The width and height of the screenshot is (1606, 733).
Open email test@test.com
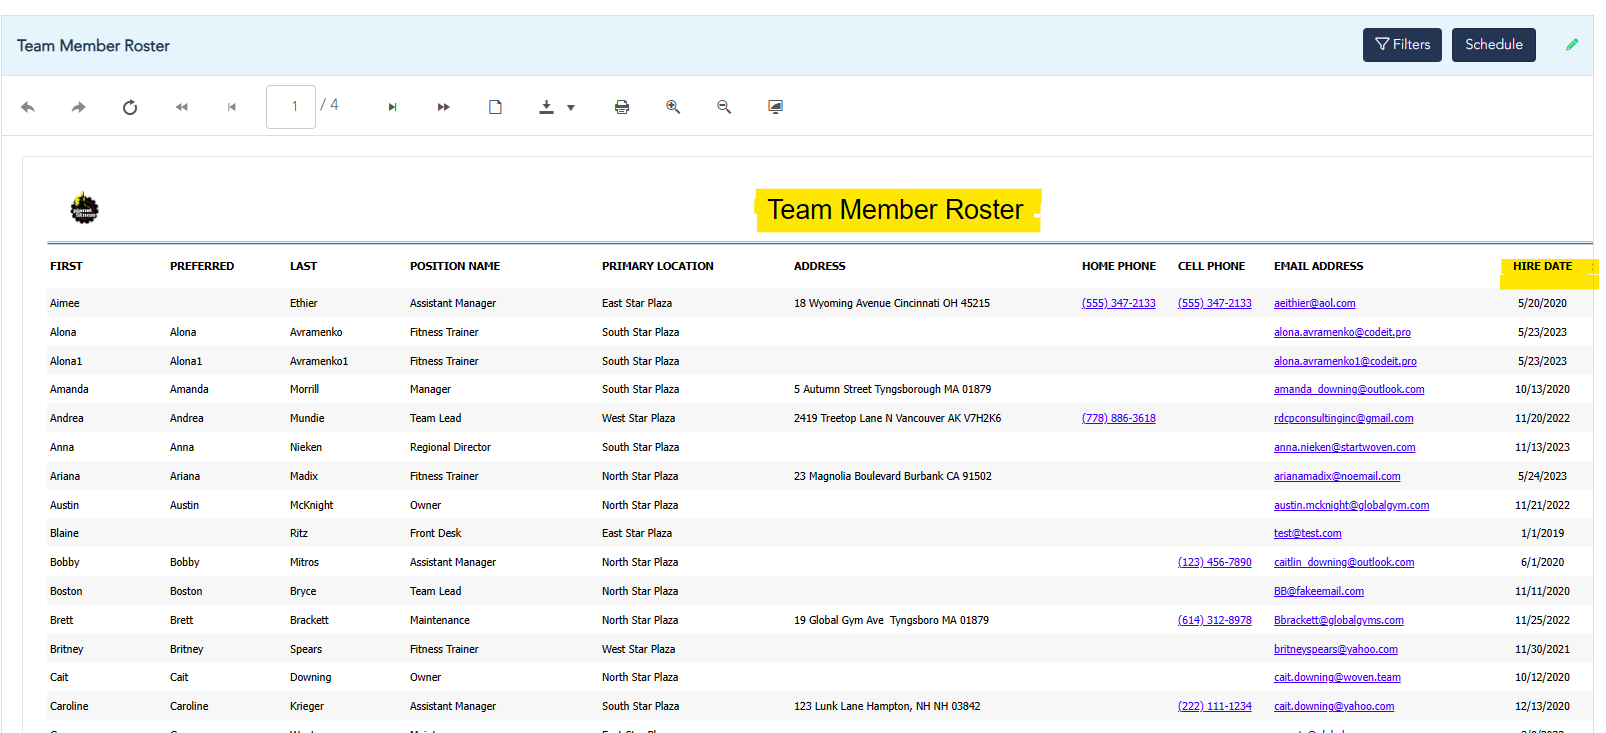pyautogui.click(x=1308, y=533)
